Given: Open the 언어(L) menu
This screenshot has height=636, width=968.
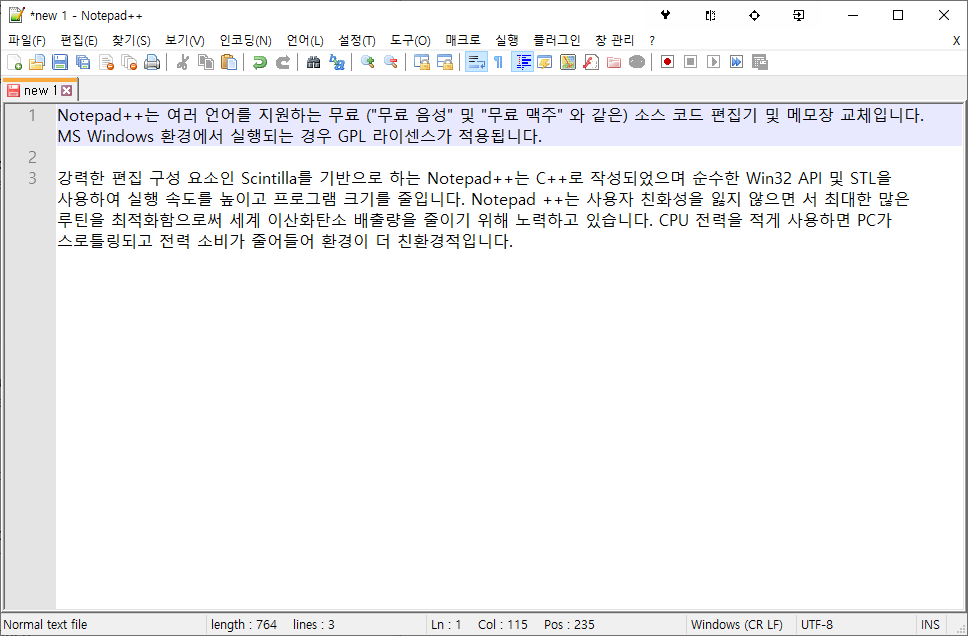Looking at the screenshot, I should point(305,41).
